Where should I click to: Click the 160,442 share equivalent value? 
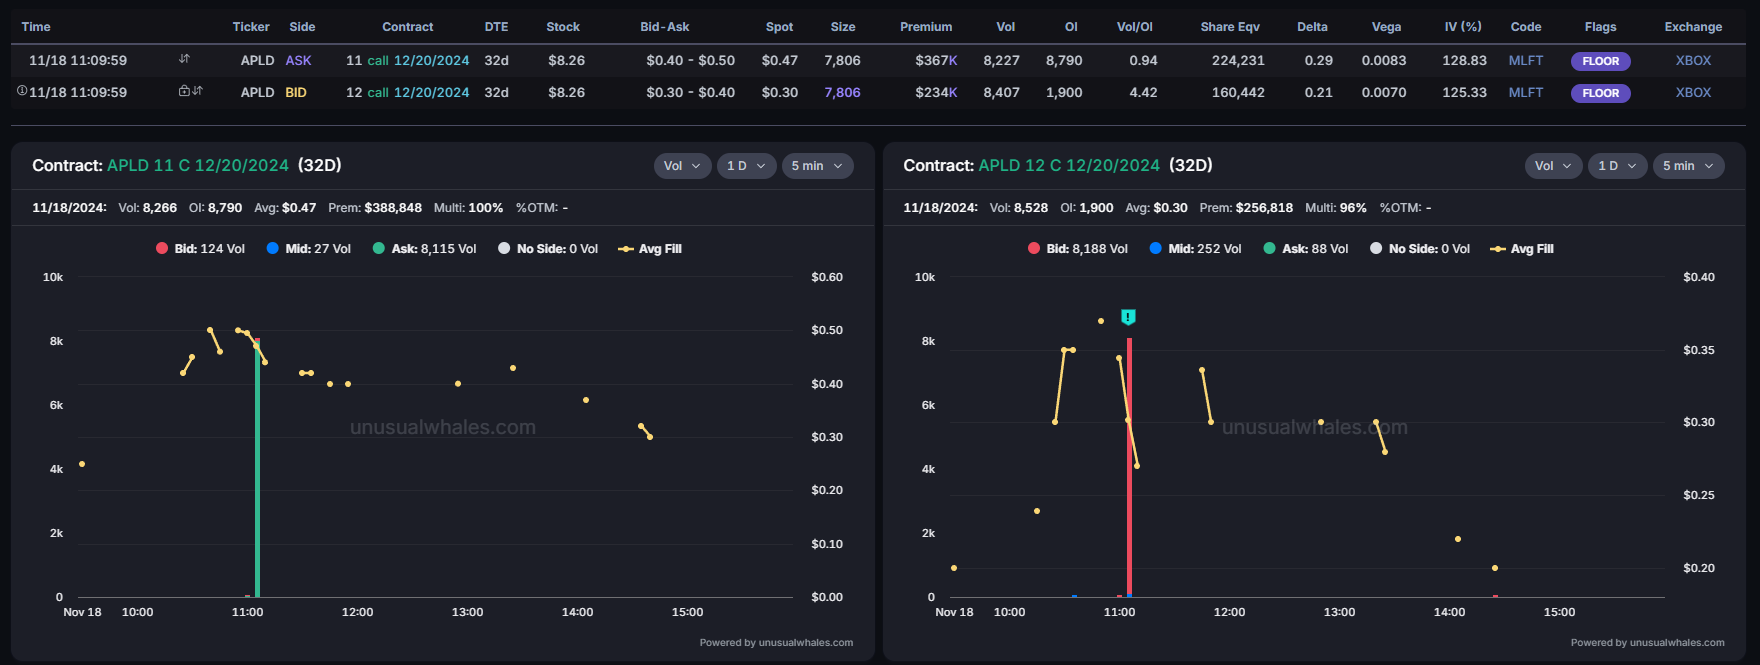click(1238, 92)
